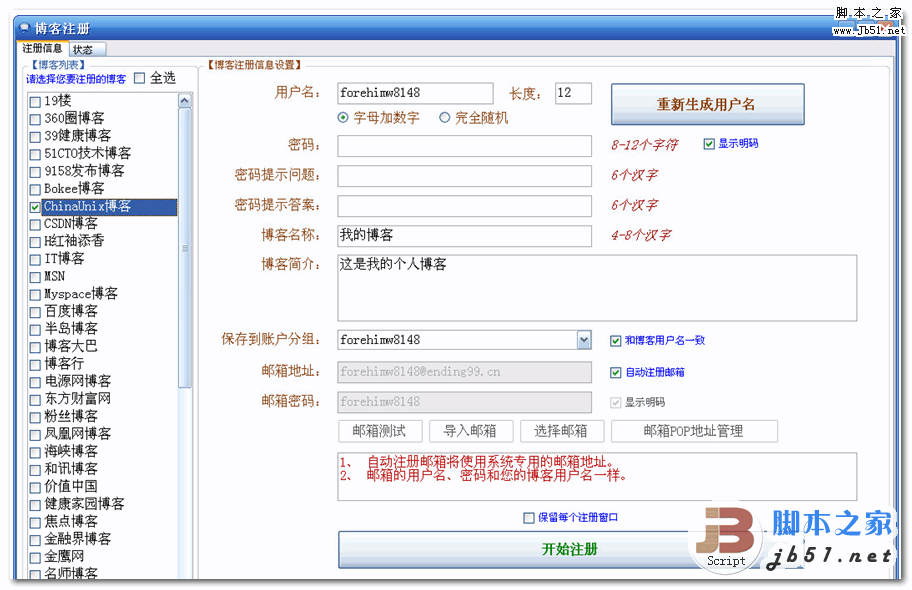Click inside the 博客简介 text area
912x590 pixels.
pyautogui.click(x=597, y=288)
